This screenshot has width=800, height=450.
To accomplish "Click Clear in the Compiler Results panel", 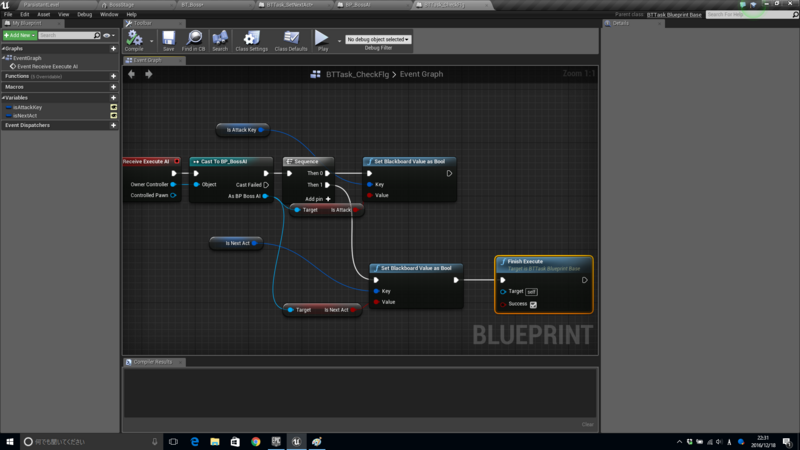I will [587, 424].
